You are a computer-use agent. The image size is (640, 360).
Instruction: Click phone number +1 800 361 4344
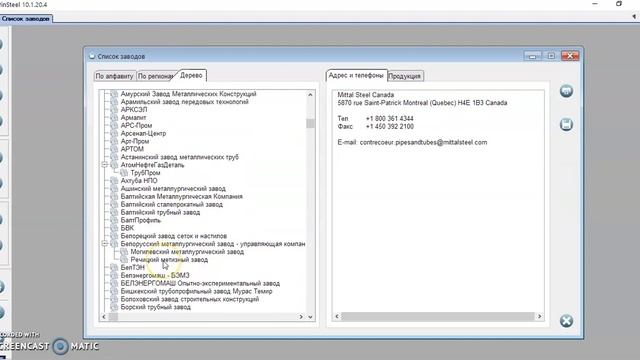coord(390,118)
